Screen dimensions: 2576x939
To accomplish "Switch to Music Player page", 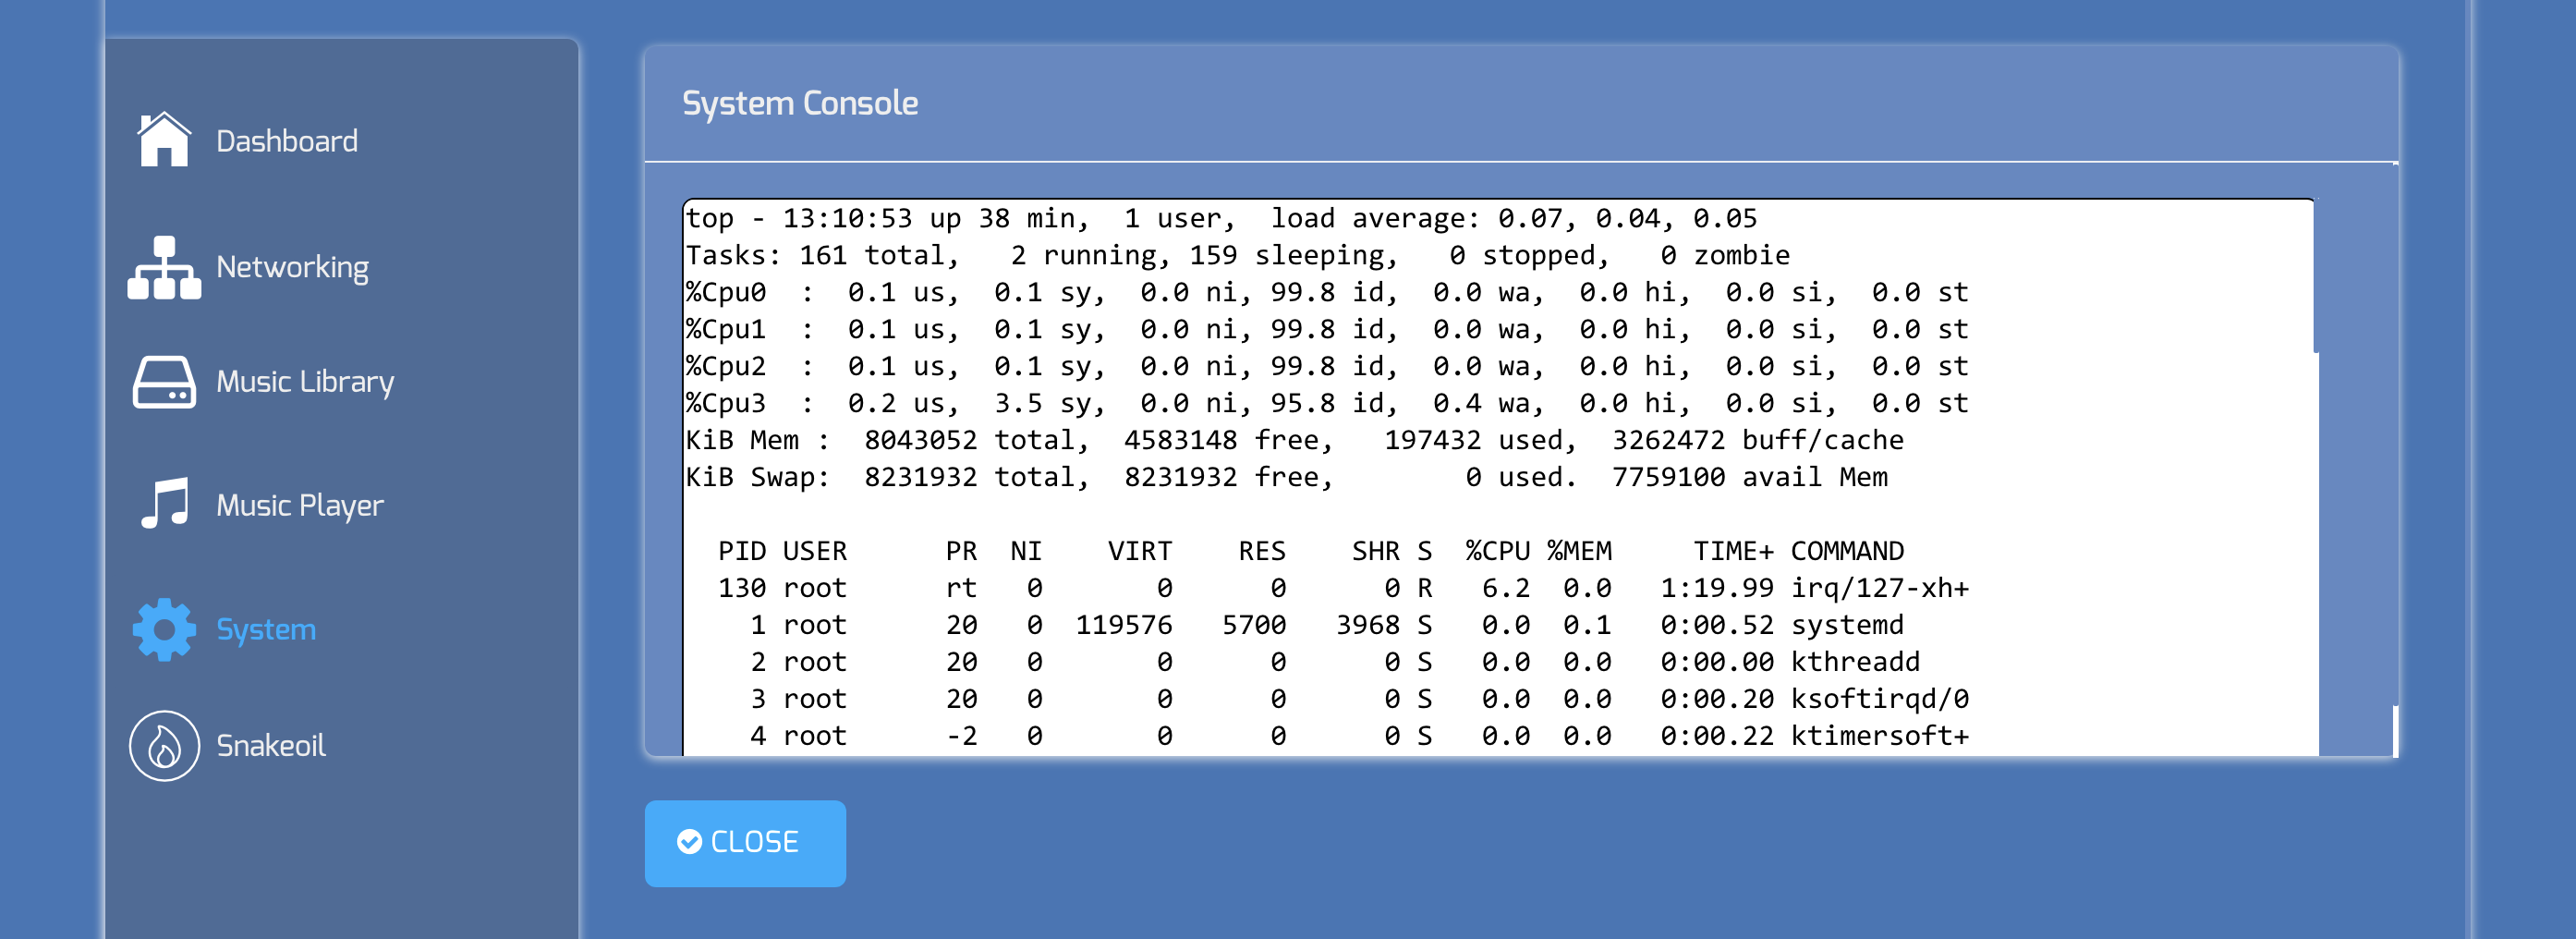I will click(x=299, y=506).
